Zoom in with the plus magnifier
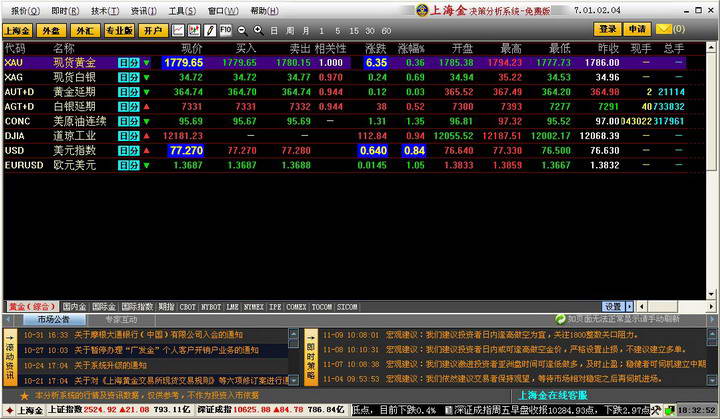 (x=259, y=31)
